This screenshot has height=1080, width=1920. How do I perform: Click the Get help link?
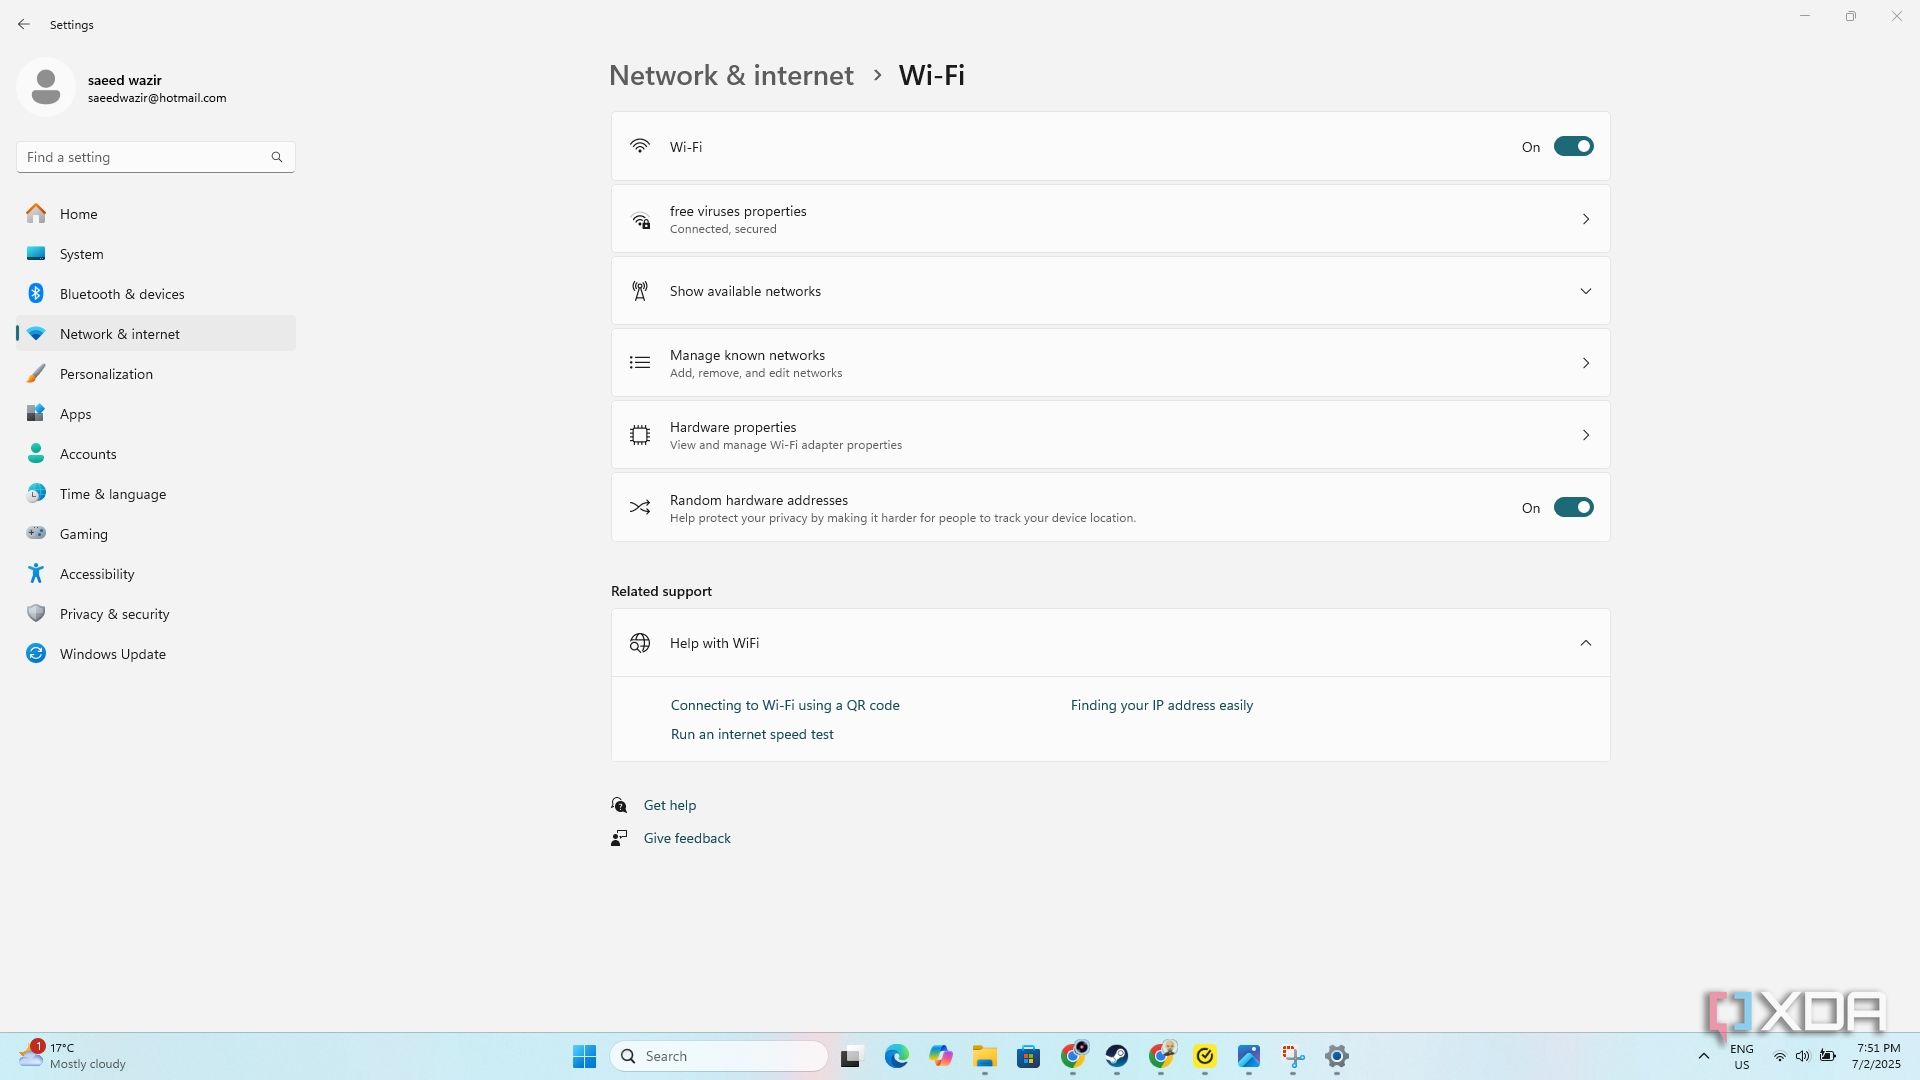(x=670, y=805)
